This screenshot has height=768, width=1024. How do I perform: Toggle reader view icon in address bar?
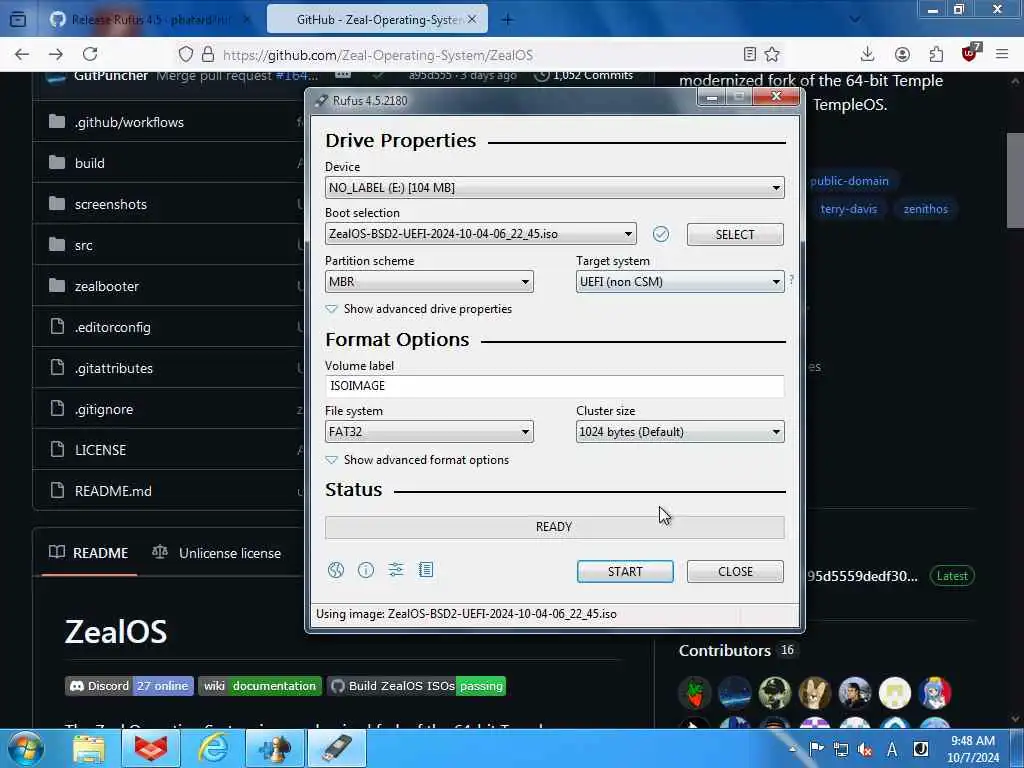tap(750, 54)
